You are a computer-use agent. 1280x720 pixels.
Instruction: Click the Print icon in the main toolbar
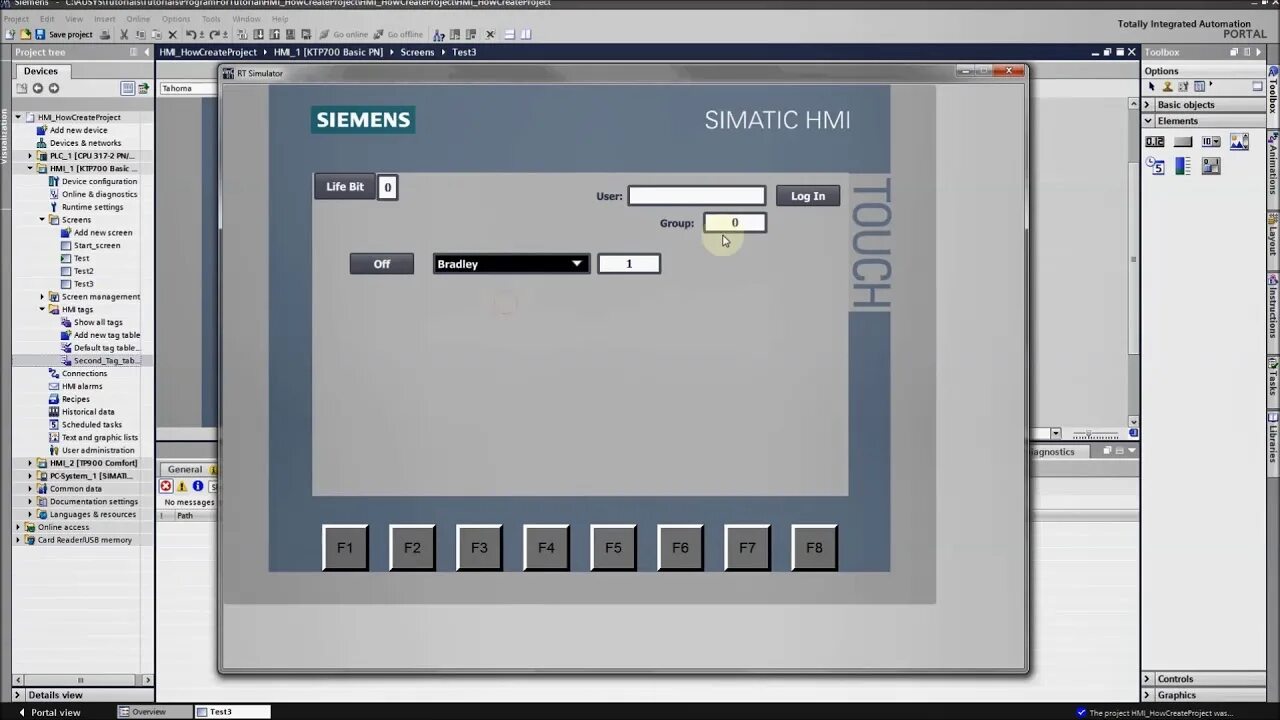click(104, 34)
